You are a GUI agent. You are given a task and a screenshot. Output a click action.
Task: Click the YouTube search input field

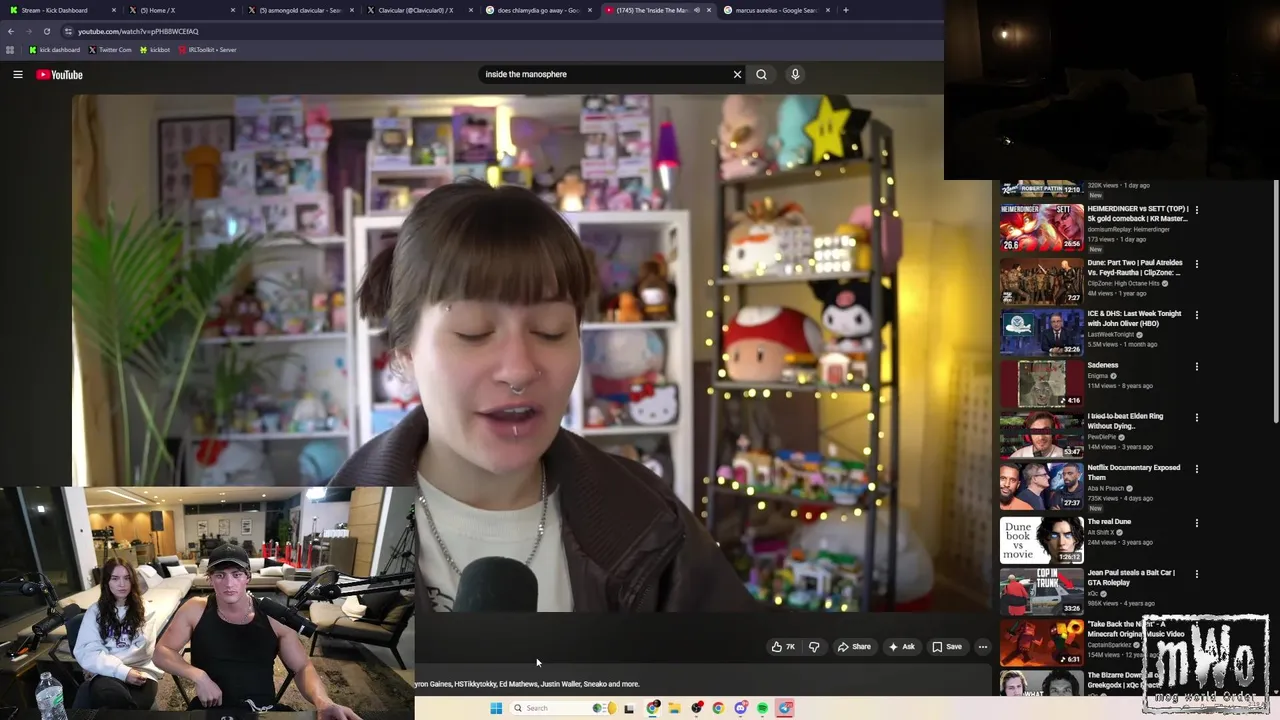pos(604,74)
